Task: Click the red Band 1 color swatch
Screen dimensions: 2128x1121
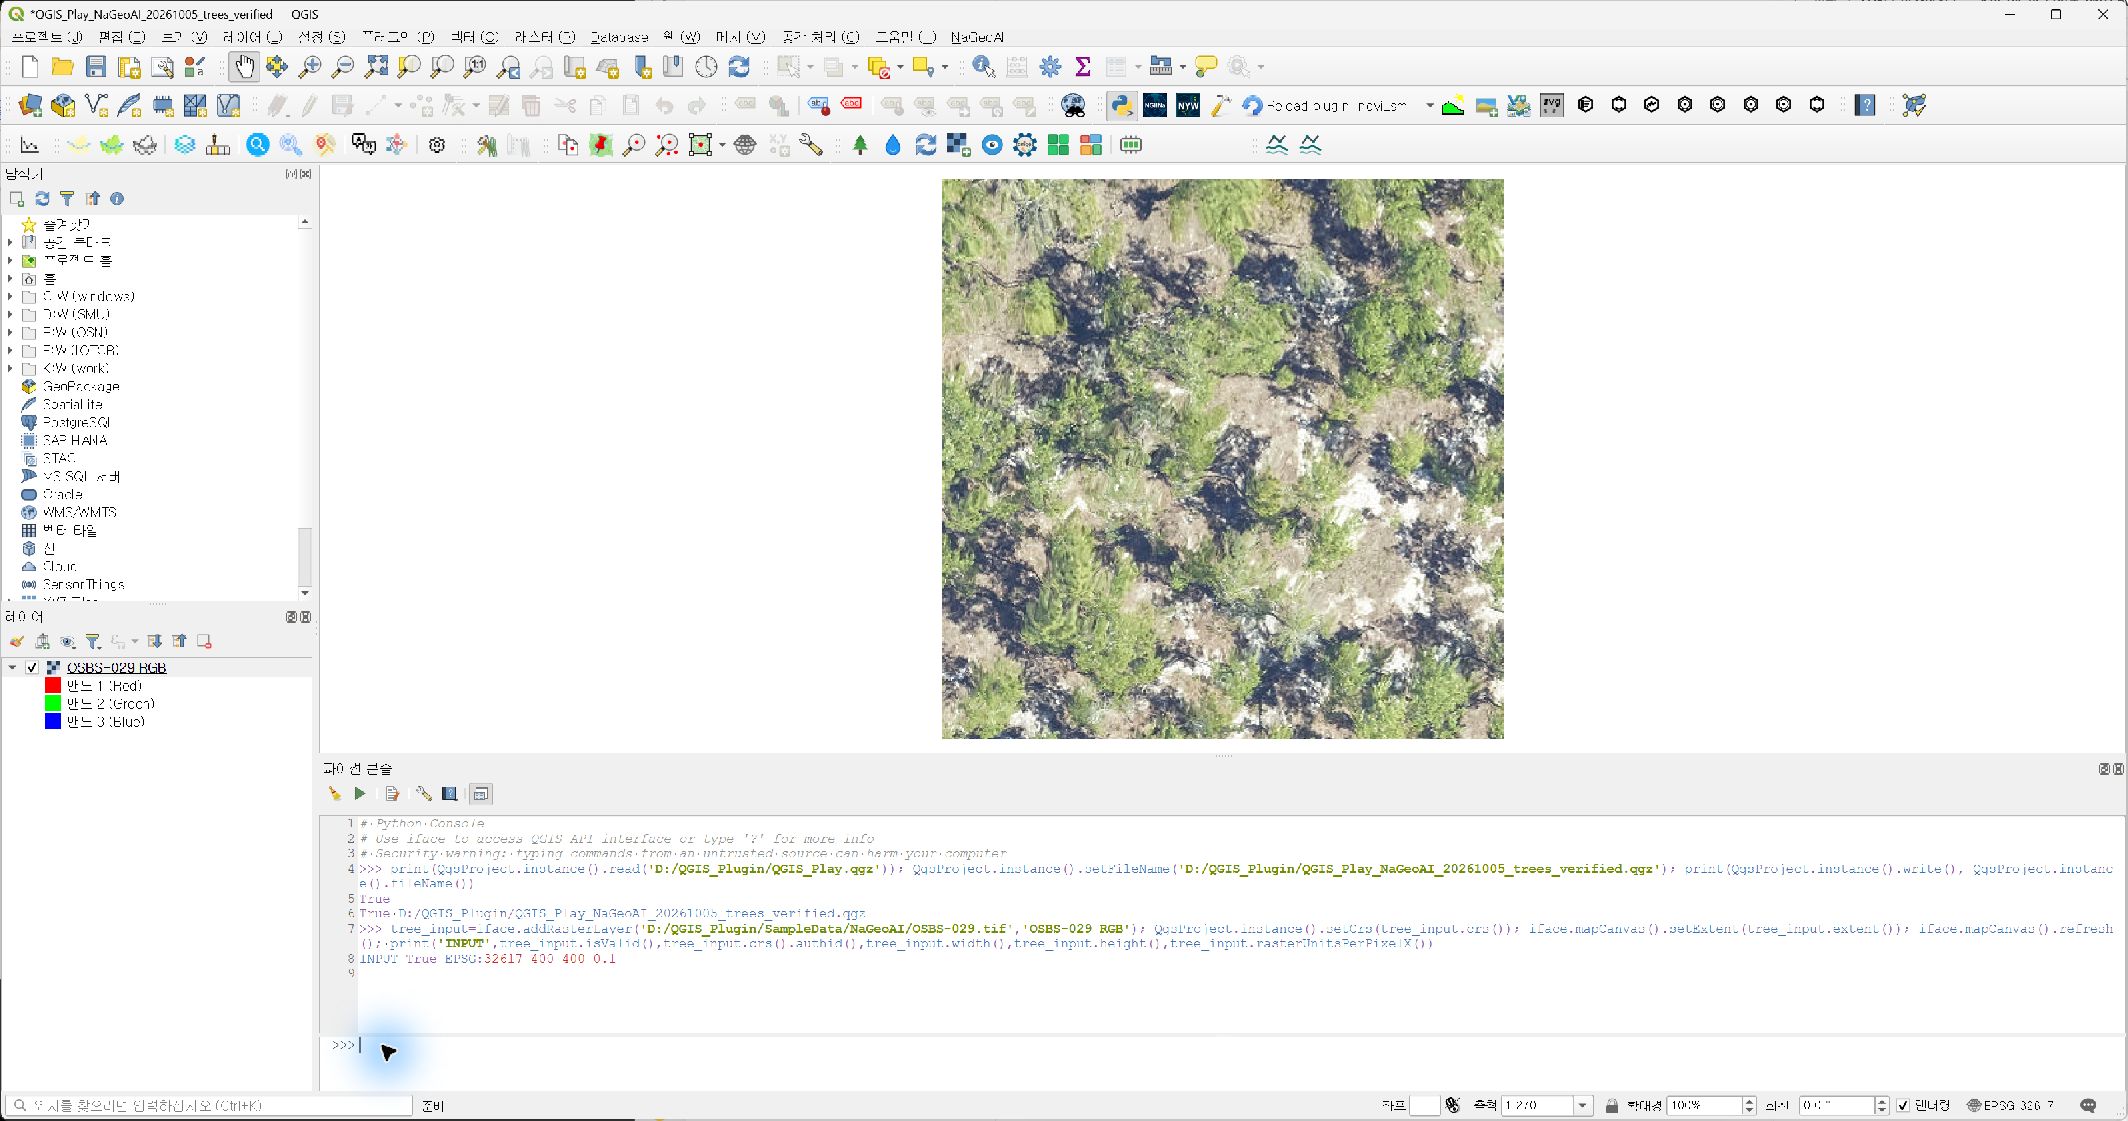Action: (x=53, y=686)
